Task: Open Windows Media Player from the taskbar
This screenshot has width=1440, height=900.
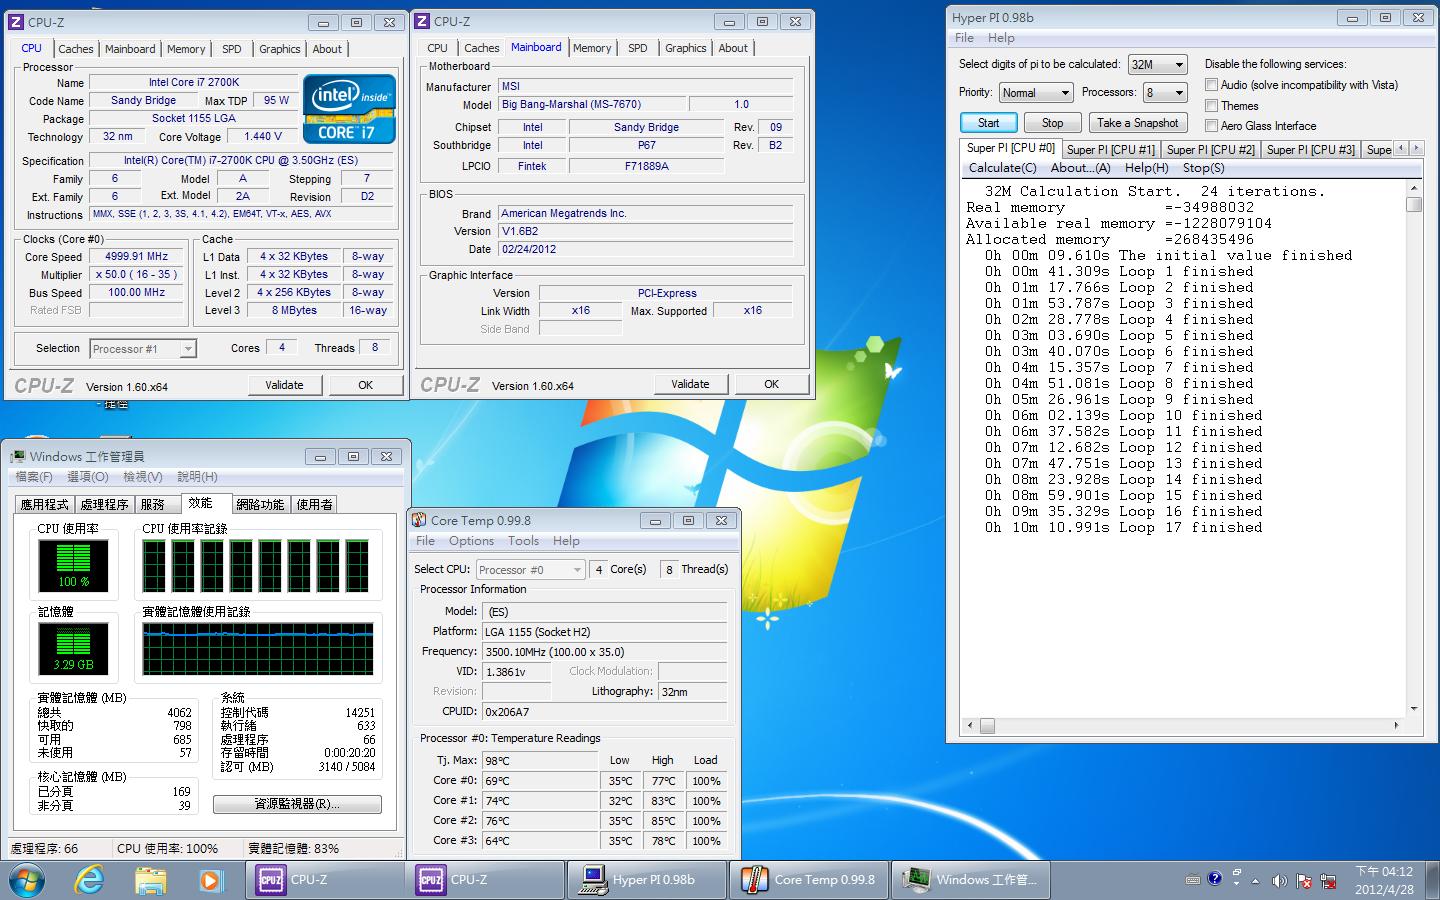Action: pos(210,880)
